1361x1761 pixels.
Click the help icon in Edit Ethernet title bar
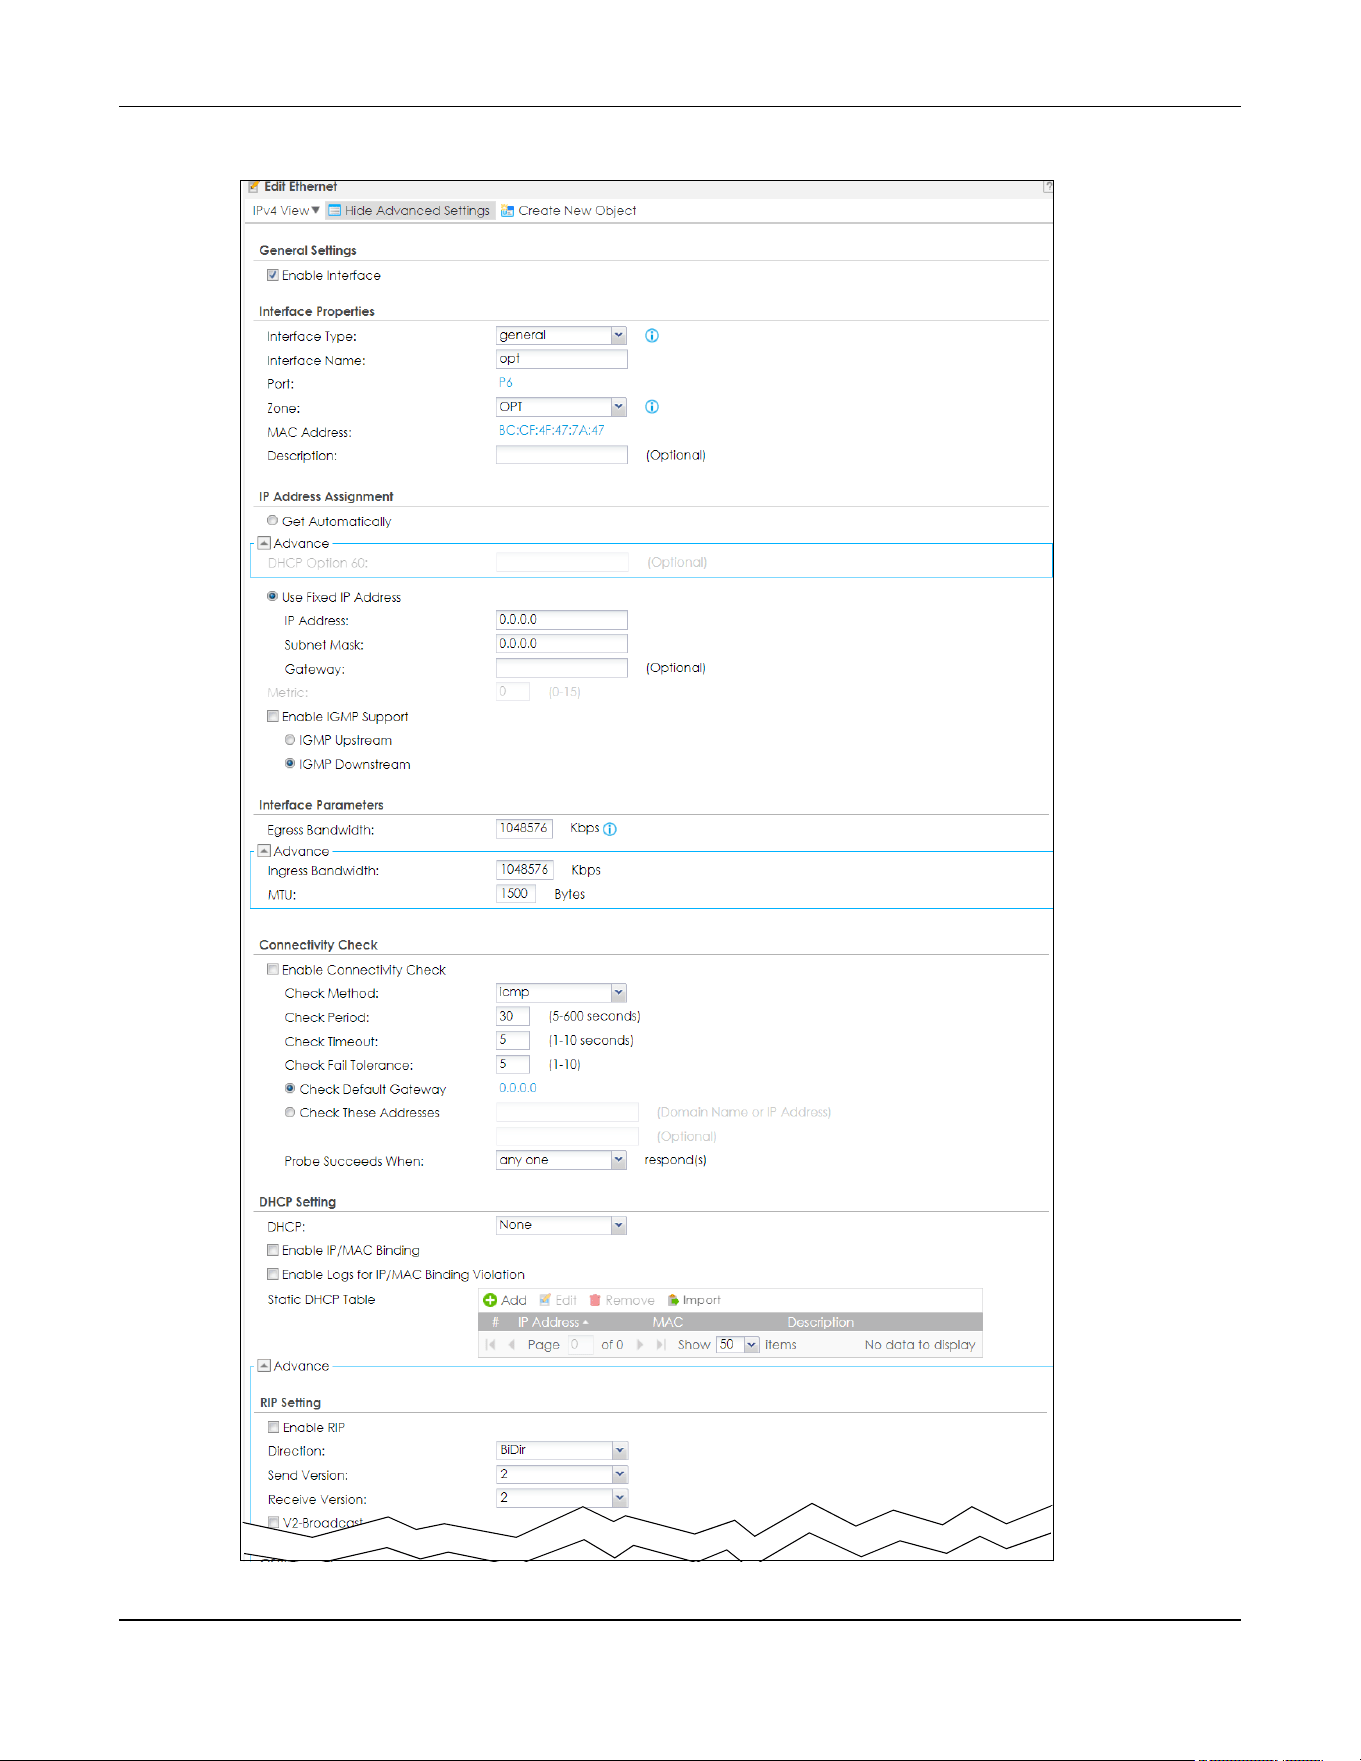point(1047,187)
